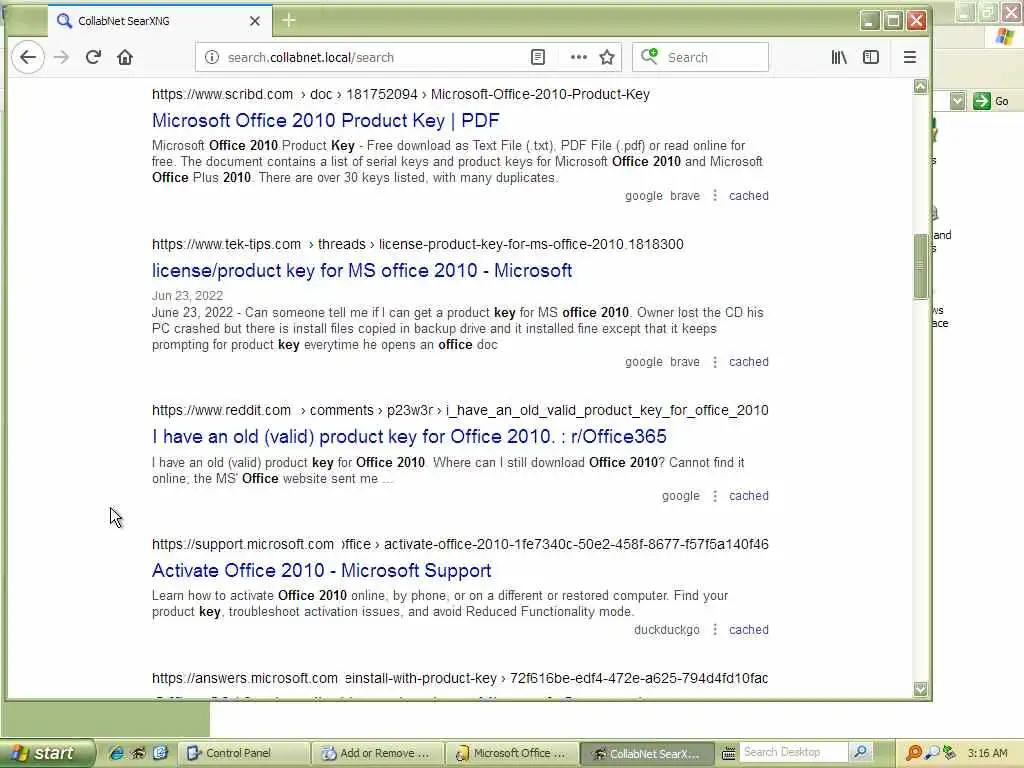Screen dimensions: 1024x768
Task: Click the 3:16 AM clock
Action: pyautogui.click(x=987, y=754)
